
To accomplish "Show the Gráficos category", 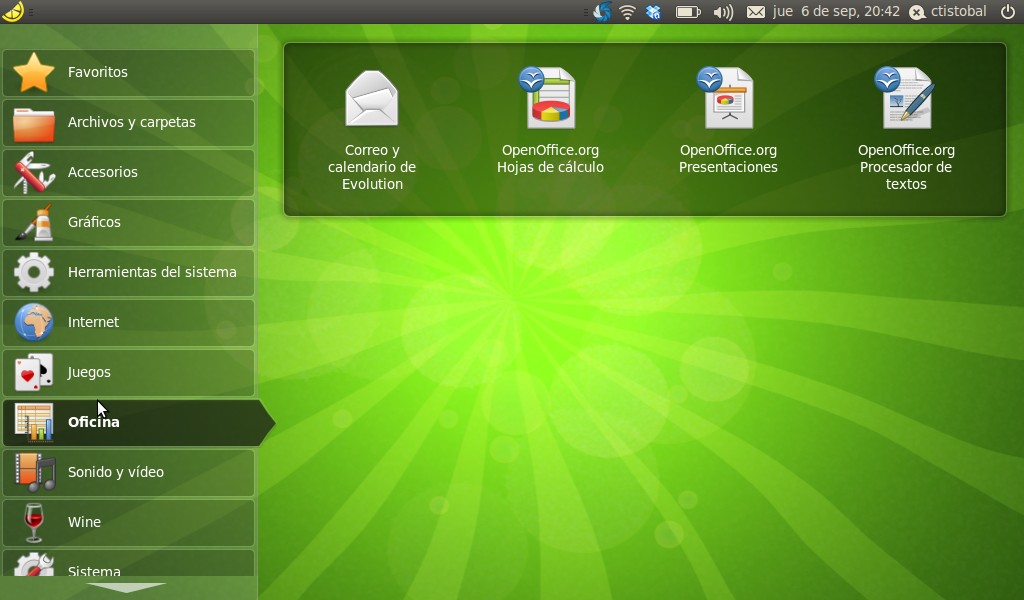I will coord(128,223).
